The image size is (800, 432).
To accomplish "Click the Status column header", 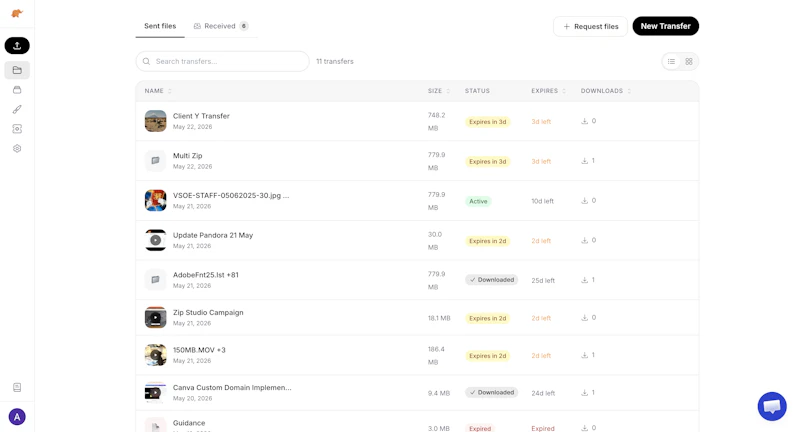I will (x=477, y=91).
